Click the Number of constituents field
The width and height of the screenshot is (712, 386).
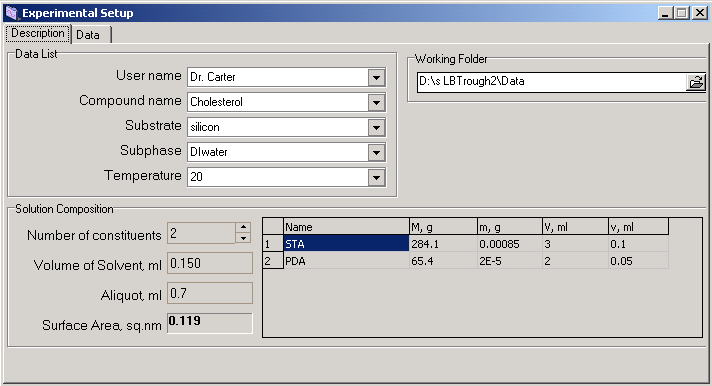tap(202, 233)
